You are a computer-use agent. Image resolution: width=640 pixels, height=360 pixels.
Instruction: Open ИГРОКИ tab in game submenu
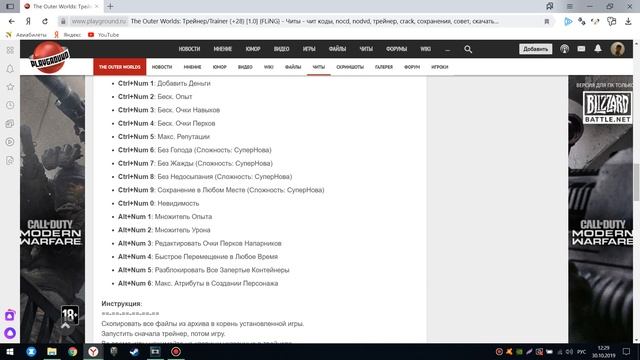(440, 67)
